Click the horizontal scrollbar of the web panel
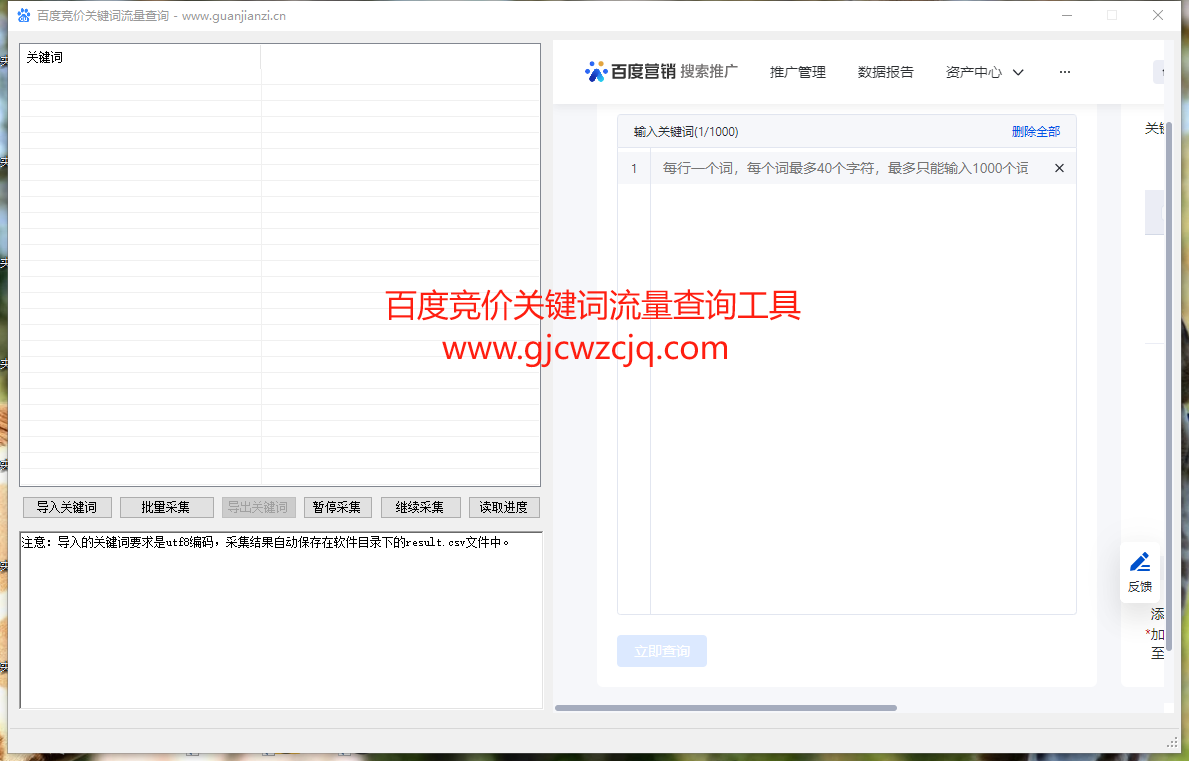This screenshot has width=1189, height=761. coord(726,708)
